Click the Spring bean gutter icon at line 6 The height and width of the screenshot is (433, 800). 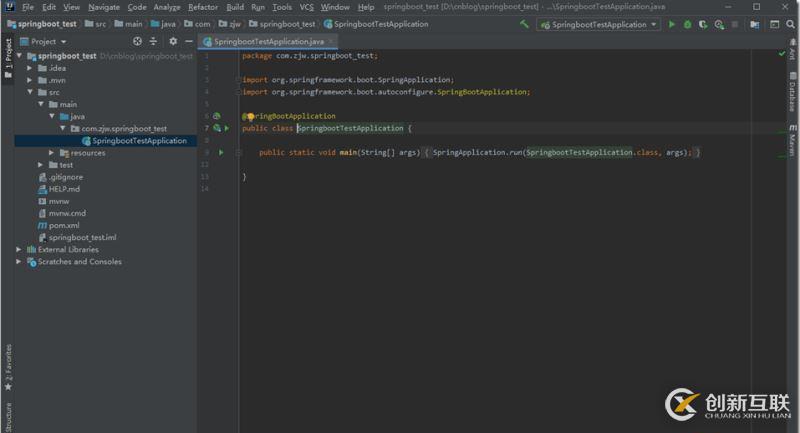tap(216, 116)
